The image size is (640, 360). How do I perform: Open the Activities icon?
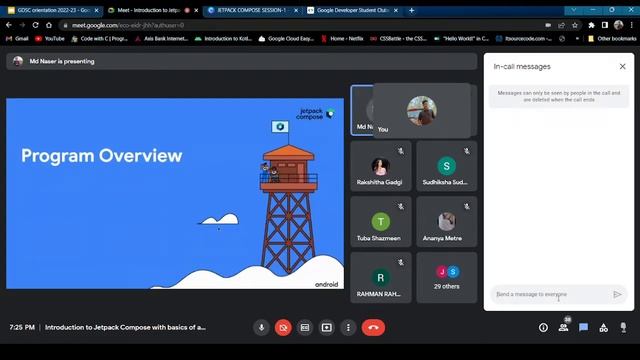(604, 327)
